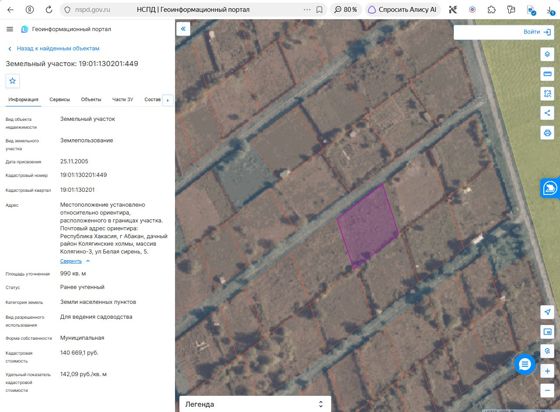Click the highlighted purple parcel on map
Screen dimensions: 560x412
coord(368,227)
